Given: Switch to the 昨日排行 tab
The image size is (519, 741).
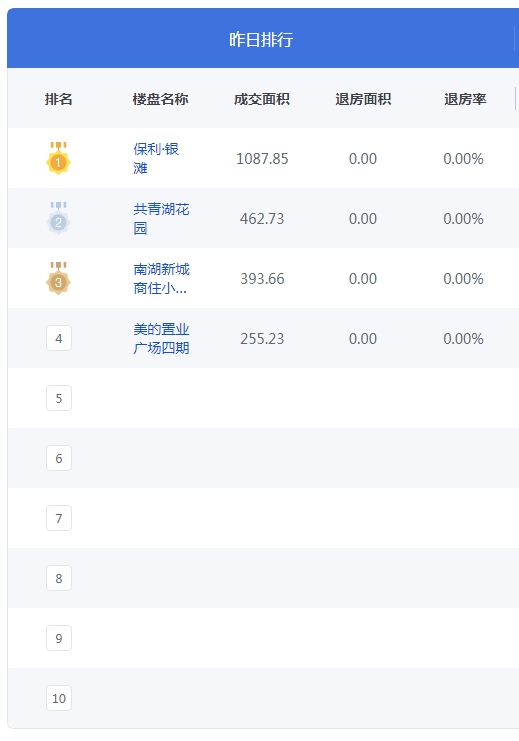Looking at the screenshot, I should pyautogui.click(x=261, y=39).
